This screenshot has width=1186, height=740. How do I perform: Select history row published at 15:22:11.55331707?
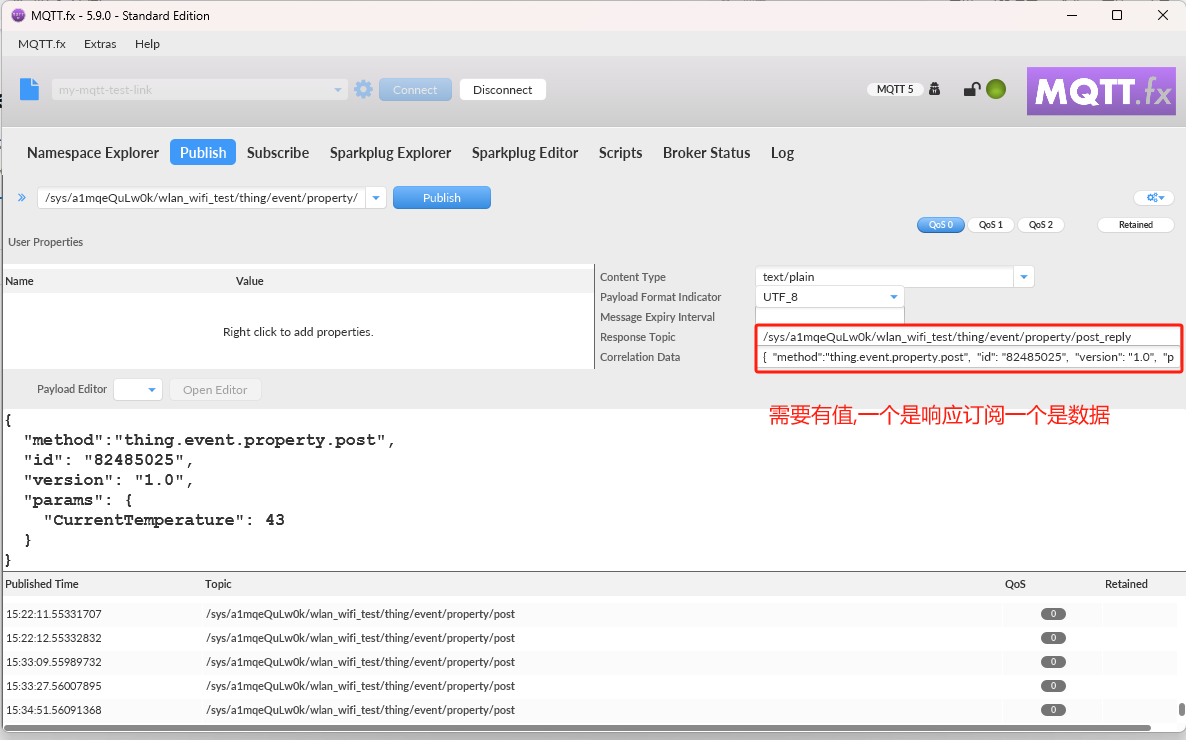(x=590, y=614)
